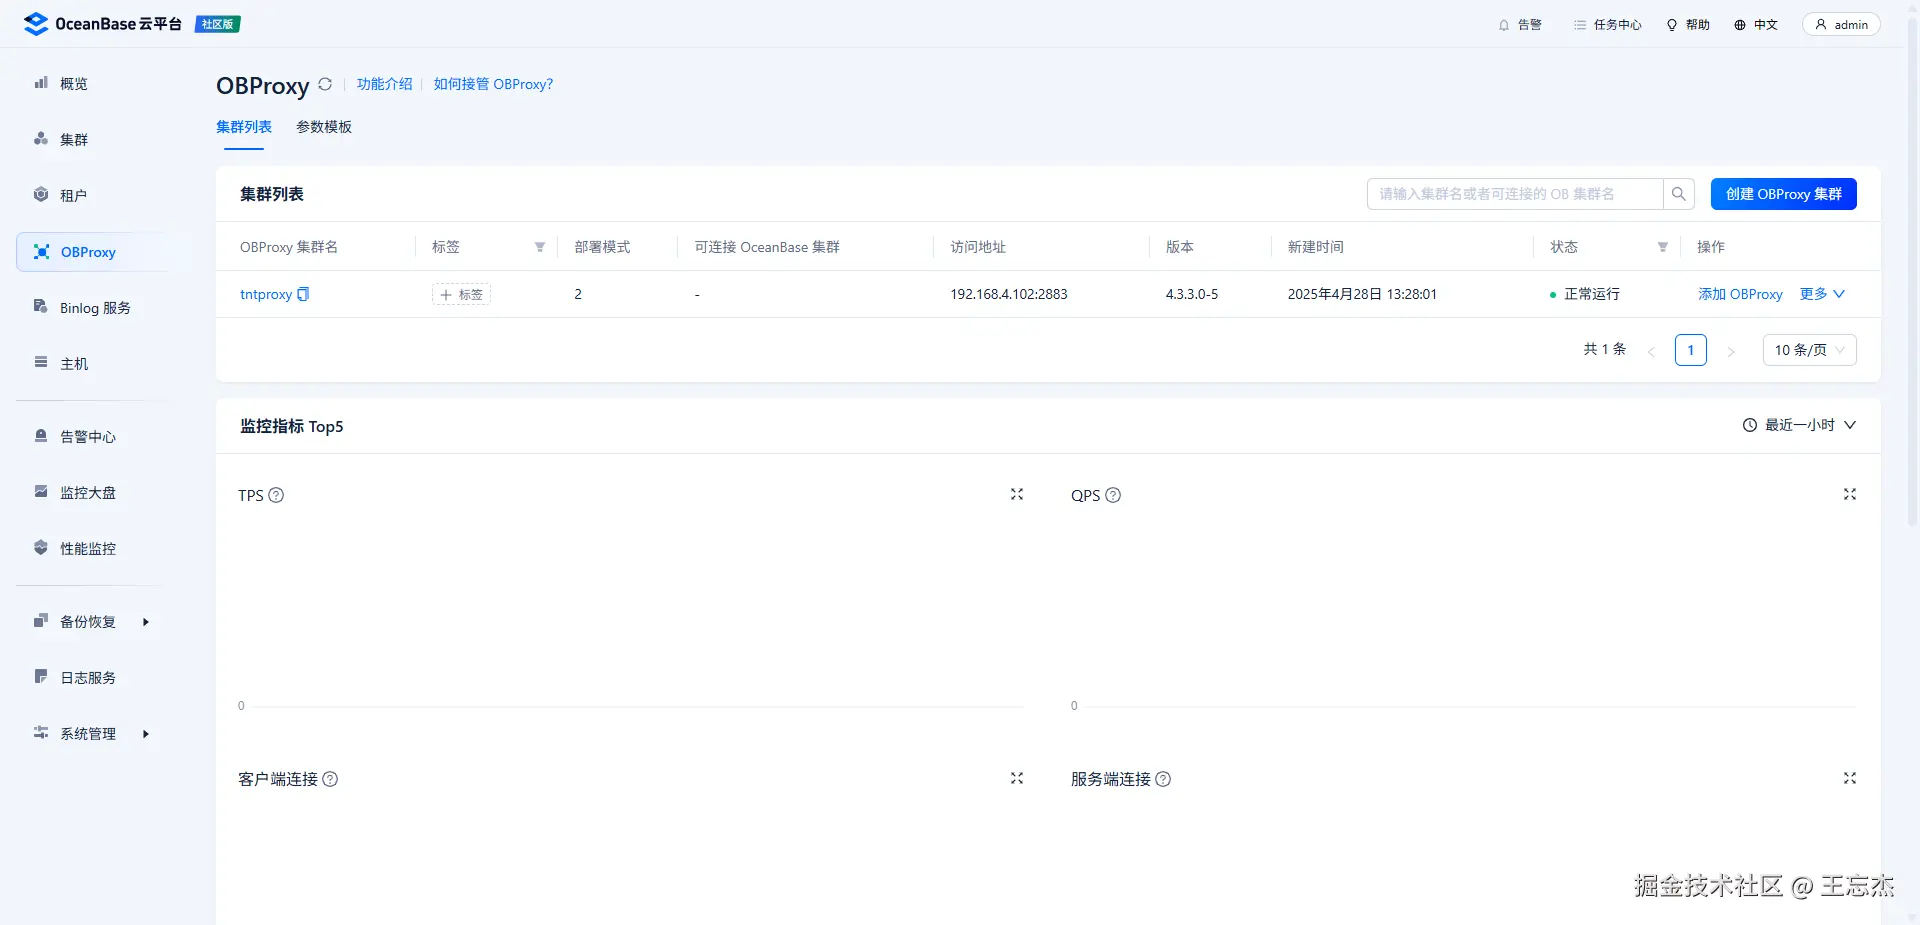
Task: Show the 客户端连接 help icon
Action: coord(330,779)
